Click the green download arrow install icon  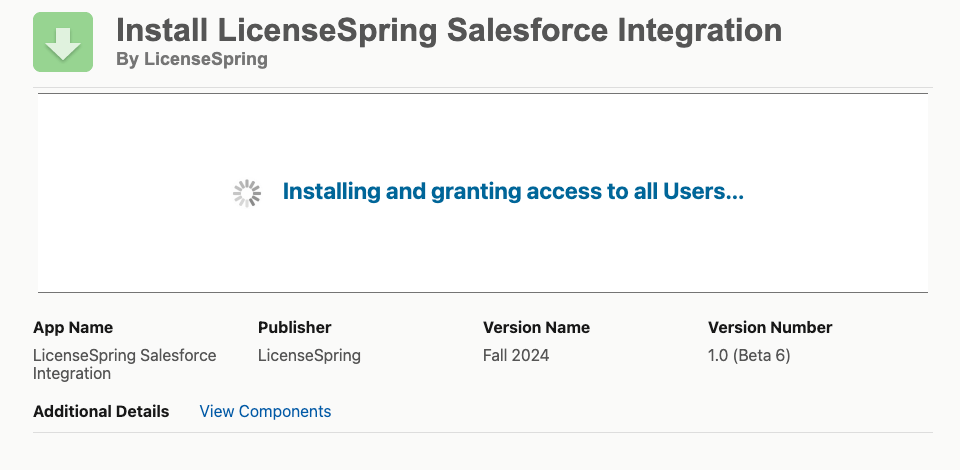tap(63, 42)
